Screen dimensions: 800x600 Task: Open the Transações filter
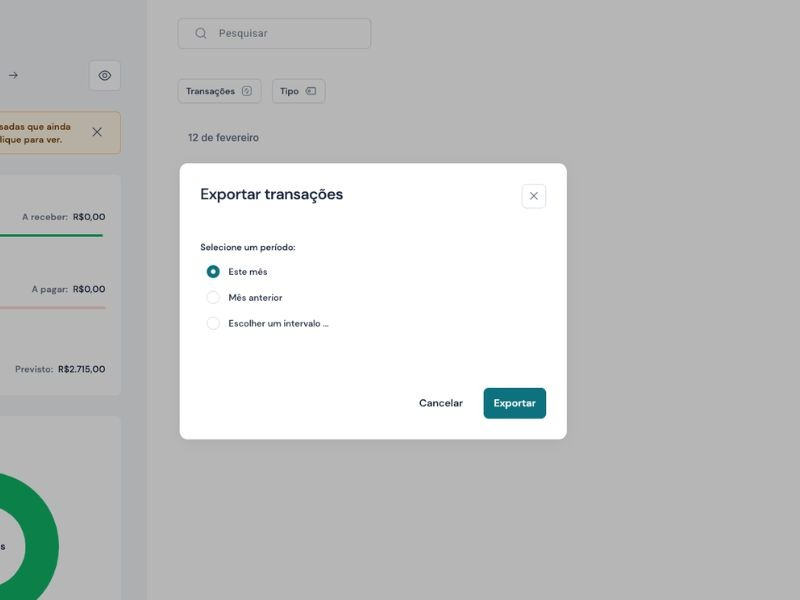point(219,91)
